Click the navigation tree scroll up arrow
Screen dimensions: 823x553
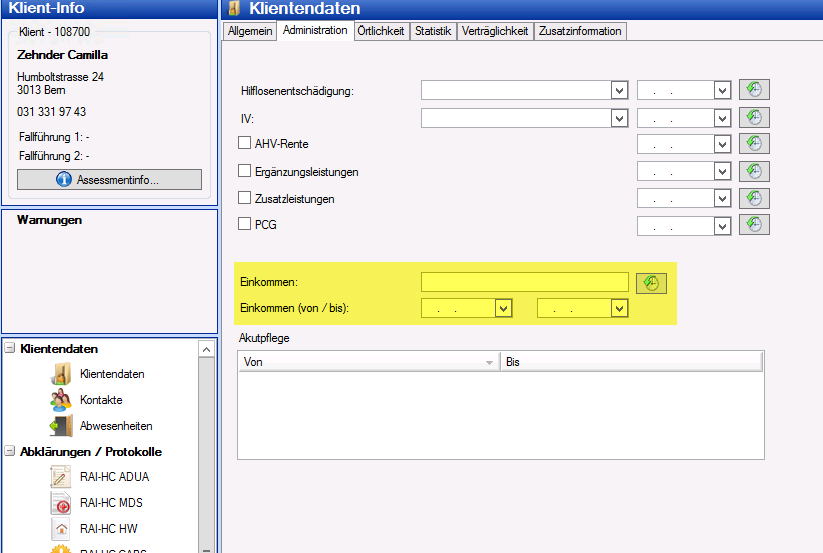pyautogui.click(x=206, y=349)
